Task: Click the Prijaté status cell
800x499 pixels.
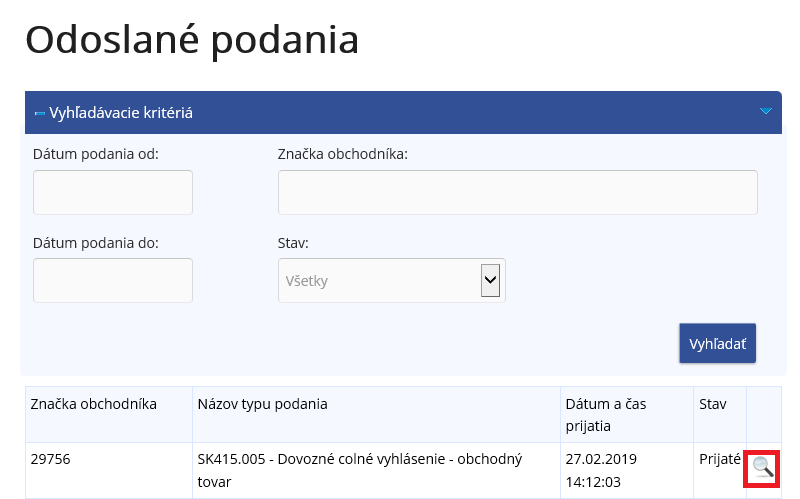Action: click(x=719, y=460)
